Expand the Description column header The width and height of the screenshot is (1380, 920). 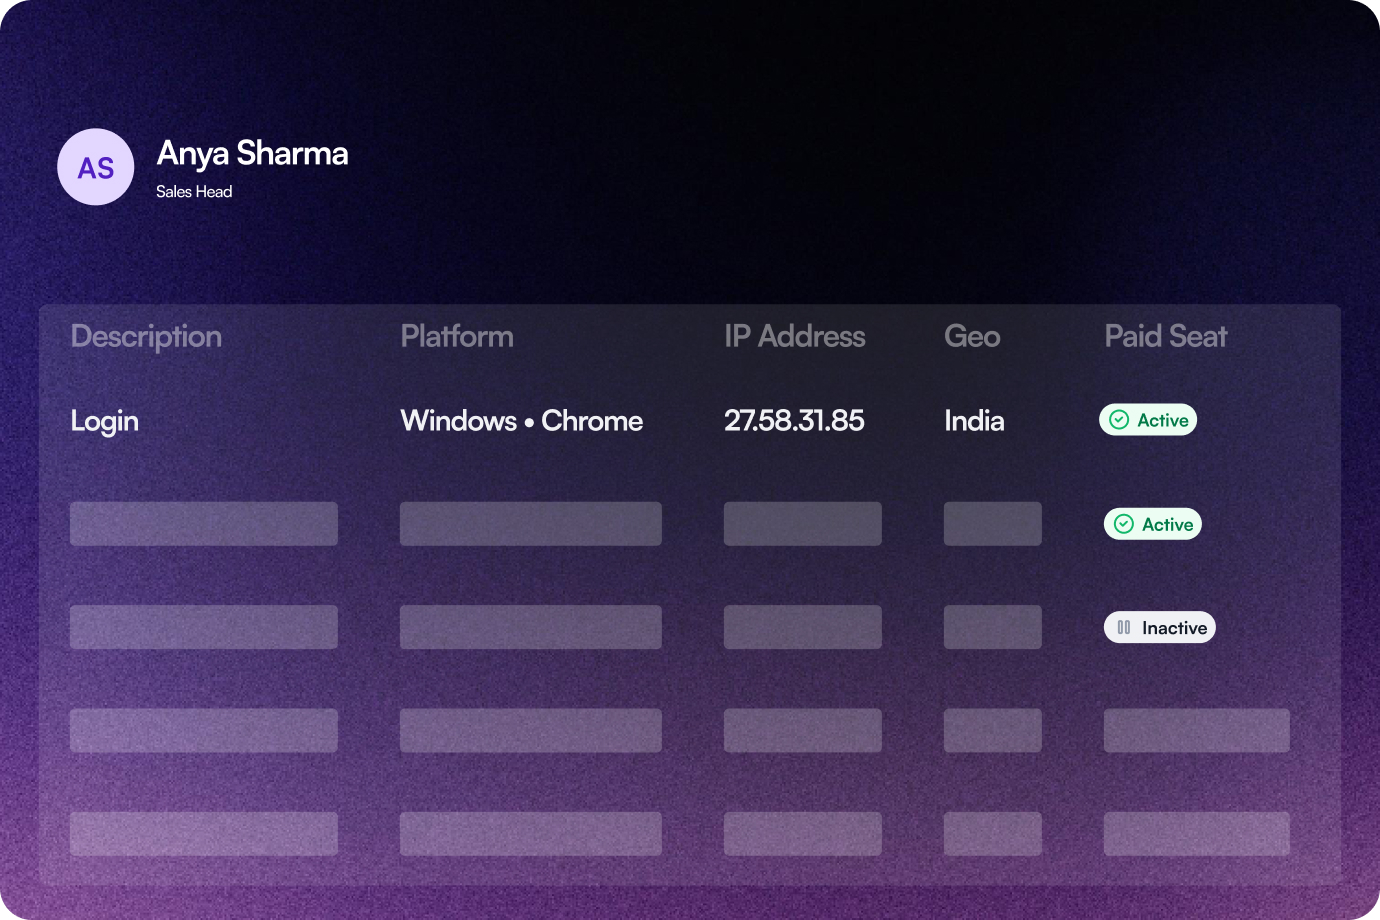[146, 337]
